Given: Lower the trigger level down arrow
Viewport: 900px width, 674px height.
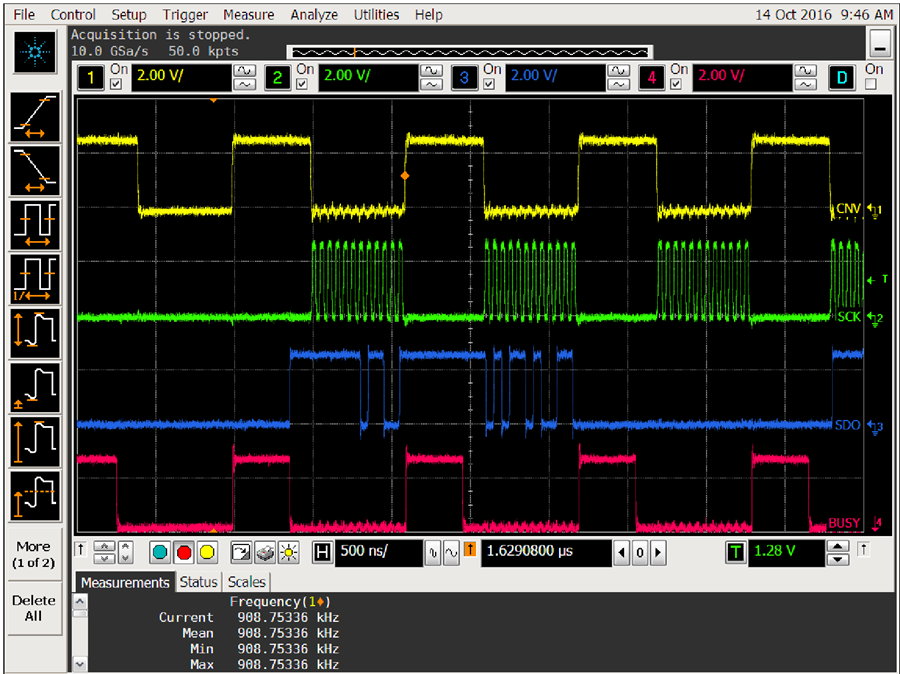Looking at the screenshot, I should pyautogui.click(x=839, y=559).
